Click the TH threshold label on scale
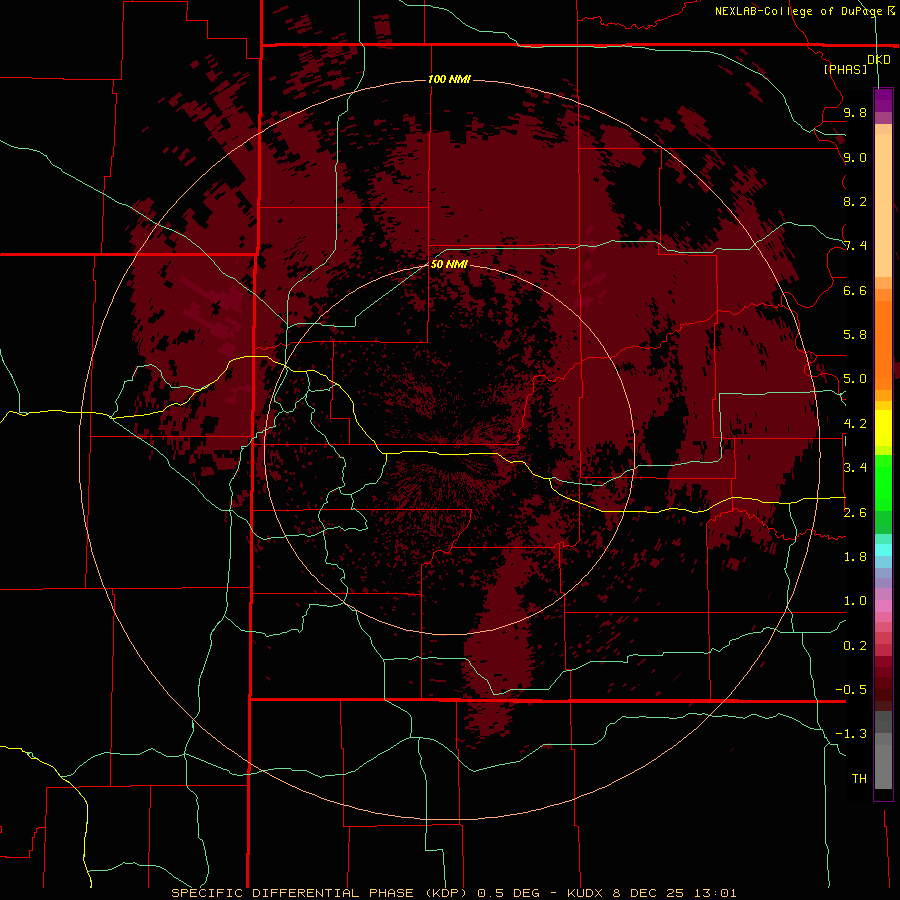 (859, 779)
